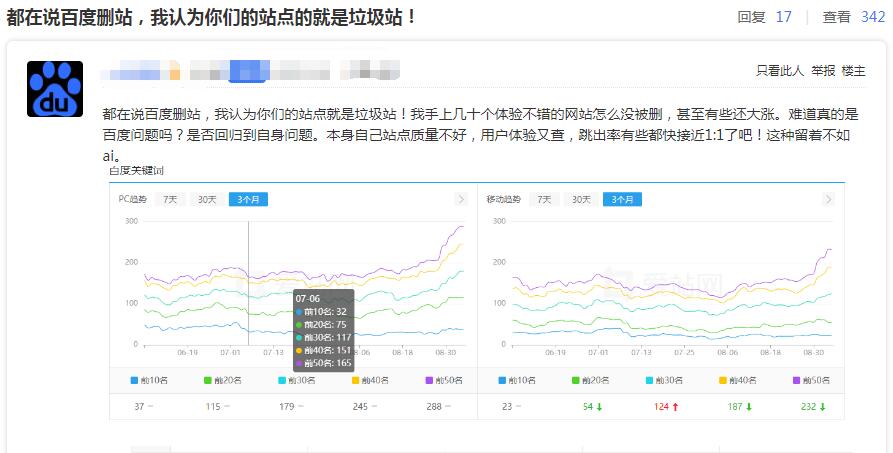This screenshot has width=893, height=453.
Task: Click the mobile value 23 under 前10名
Action: 507,406
